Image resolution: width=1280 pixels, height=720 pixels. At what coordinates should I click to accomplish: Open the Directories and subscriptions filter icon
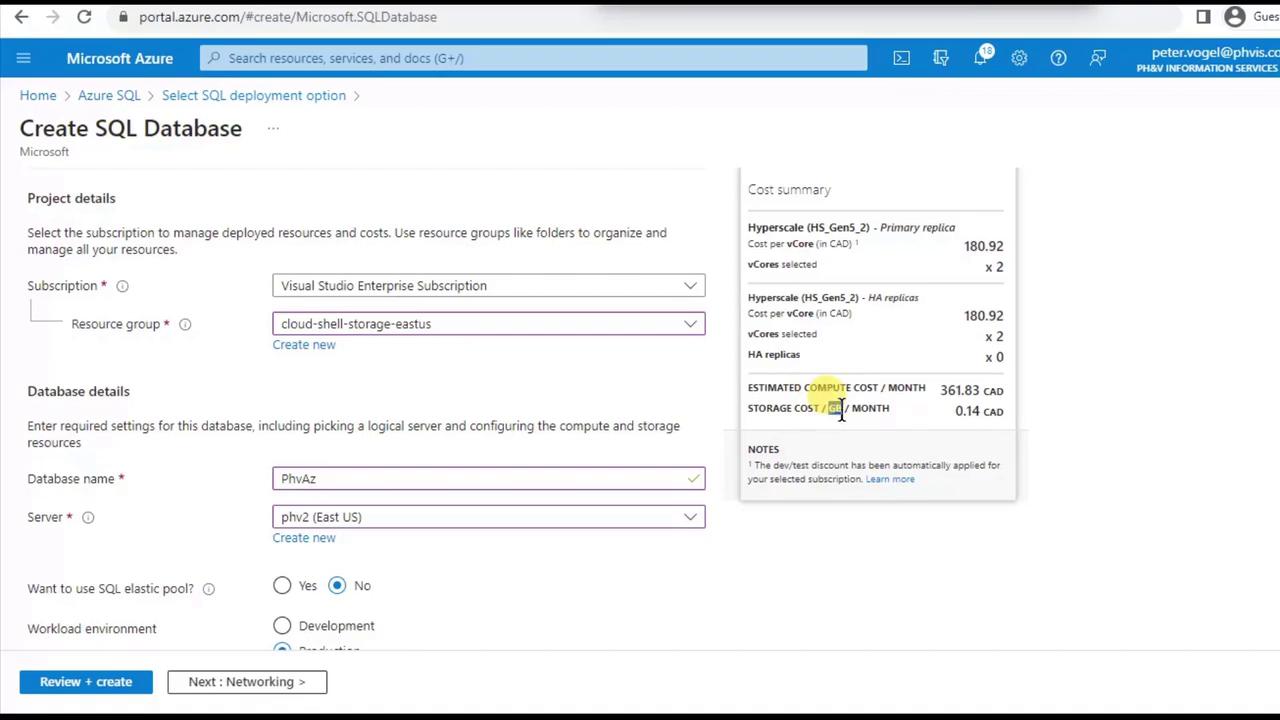941,58
